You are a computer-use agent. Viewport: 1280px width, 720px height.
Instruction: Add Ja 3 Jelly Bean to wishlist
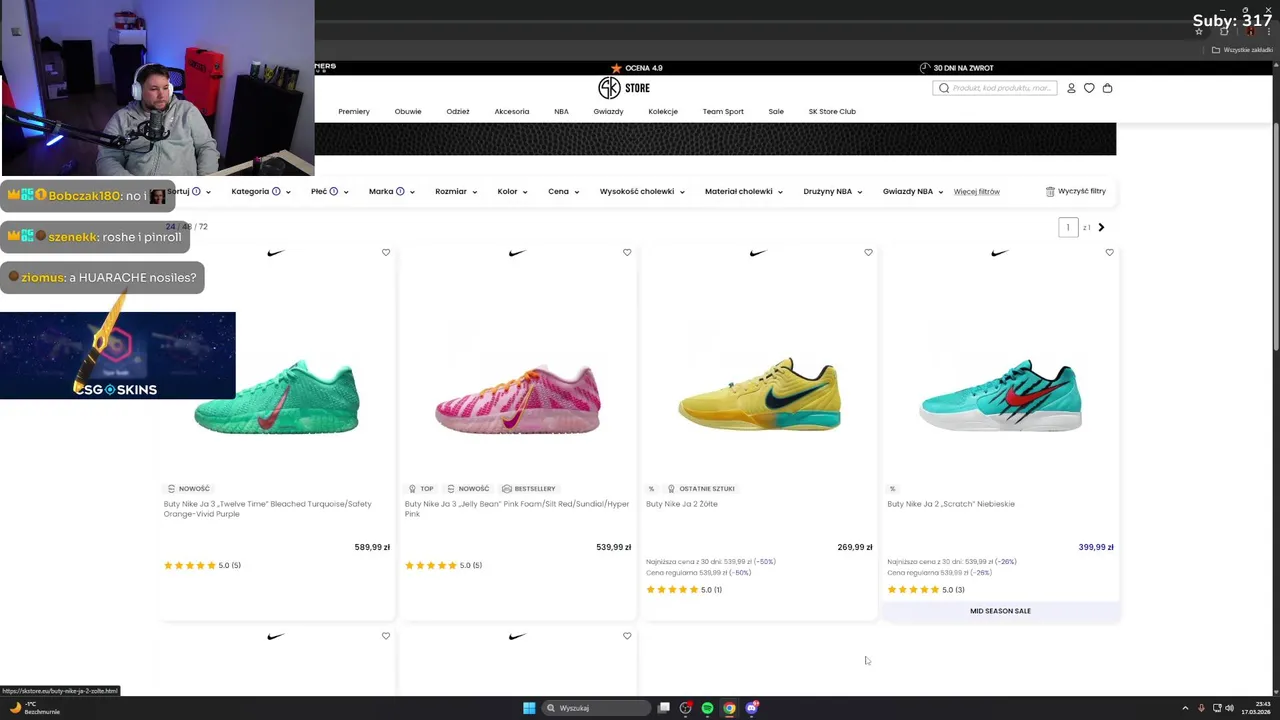pyautogui.click(x=627, y=252)
